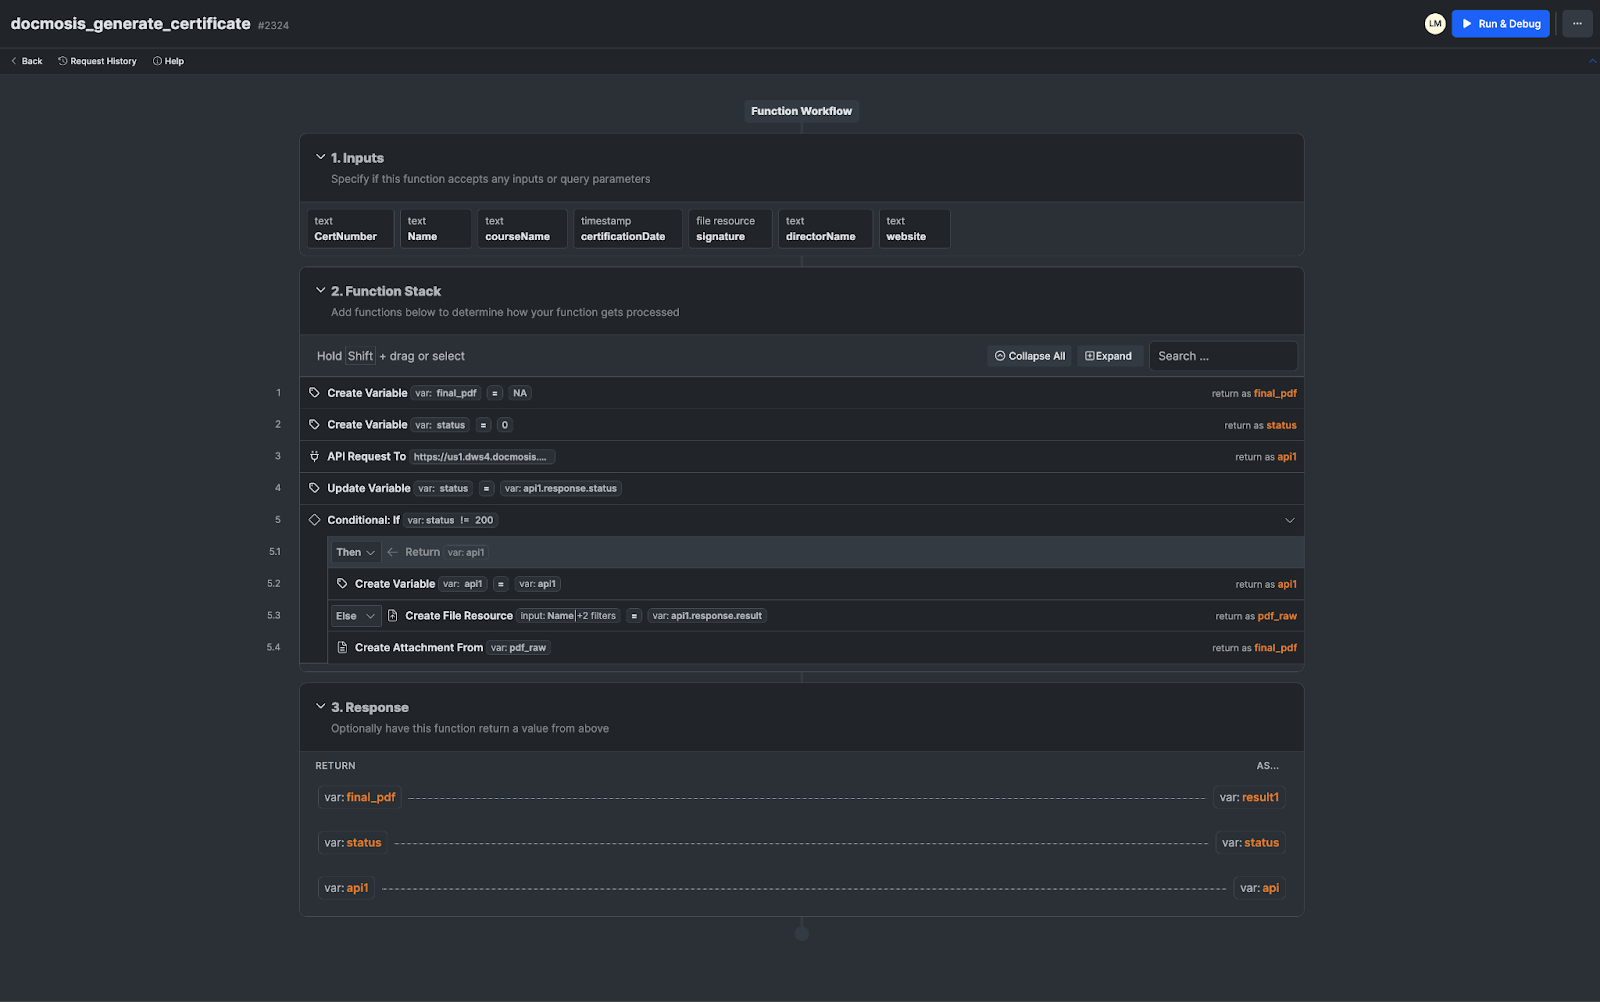Focus the function stack Search field
1600x1002 pixels.
1222,356
